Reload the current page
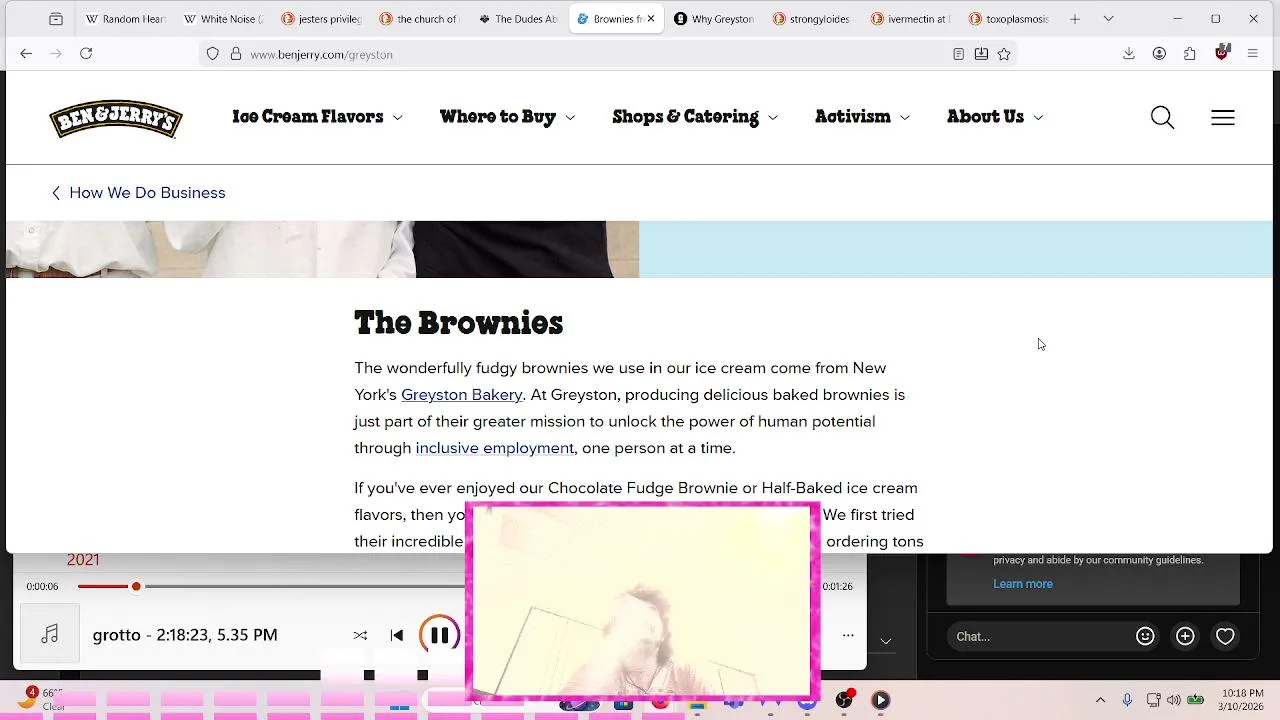Viewport: 1280px width, 720px height. (86, 54)
